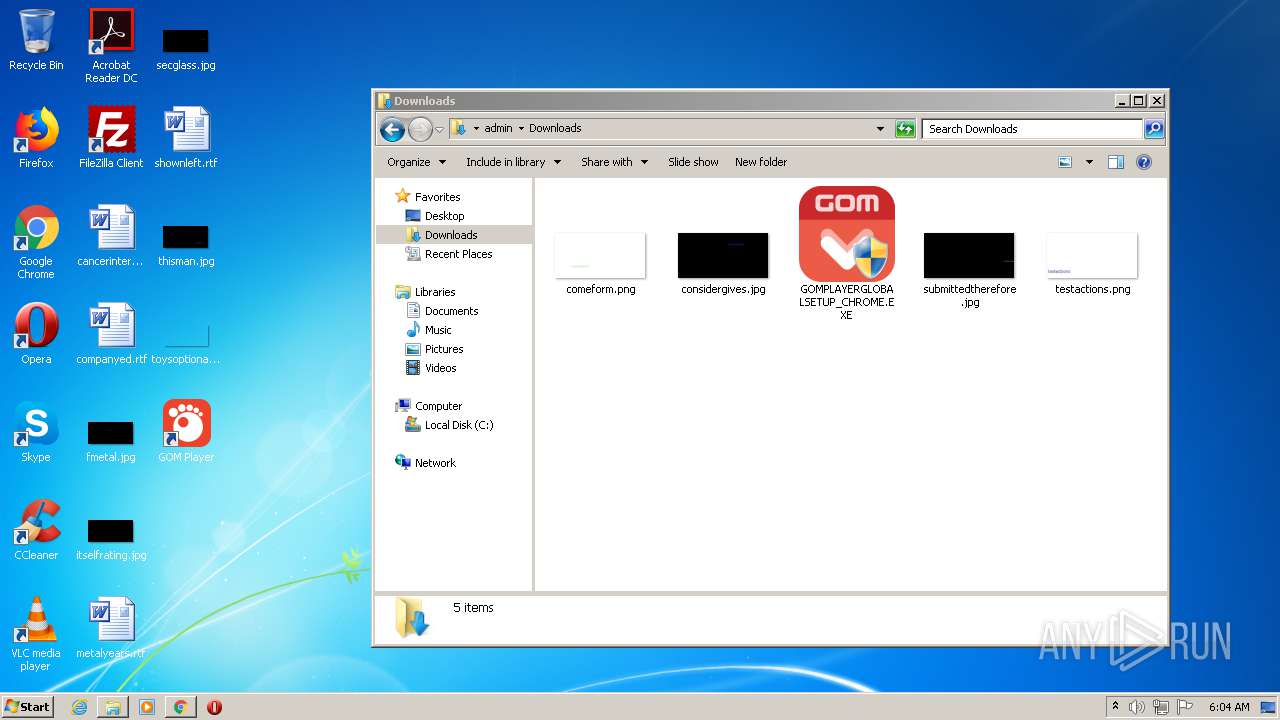Click the search magnifier icon

point(1154,129)
